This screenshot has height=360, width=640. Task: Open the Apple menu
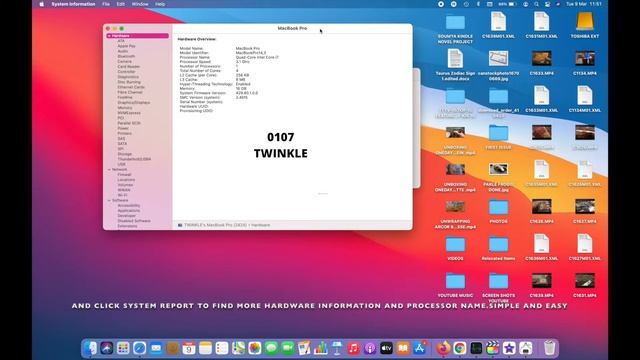tap(41, 4)
